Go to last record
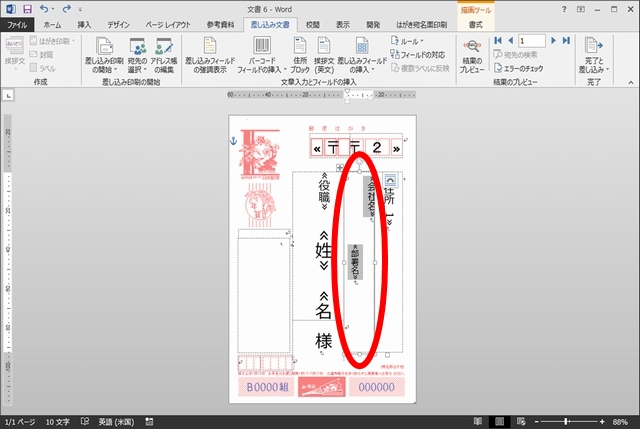The width and height of the screenshot is (640, 429). click(566, 40)
